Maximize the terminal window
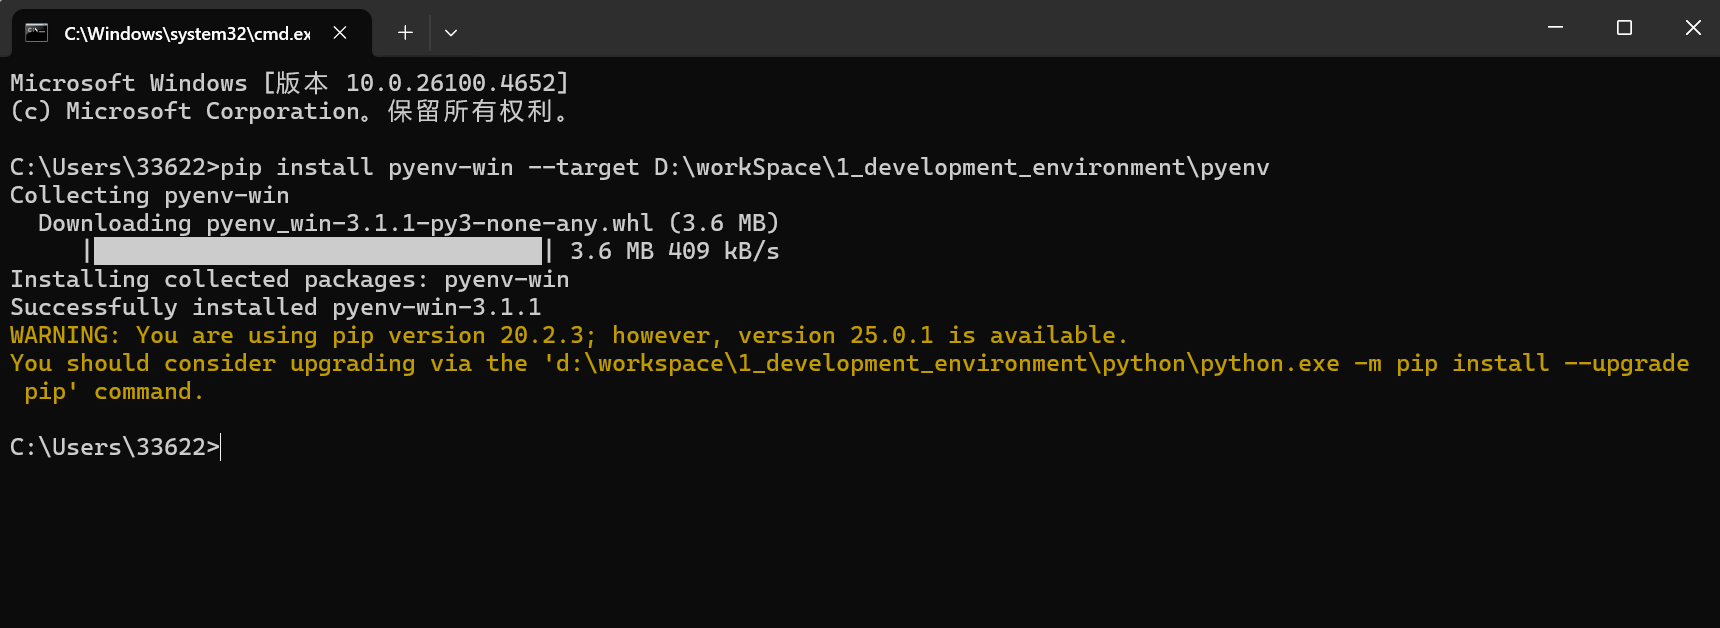Image resolution: width=1720 pixels, height=628 pixels. coord(1624,28)
